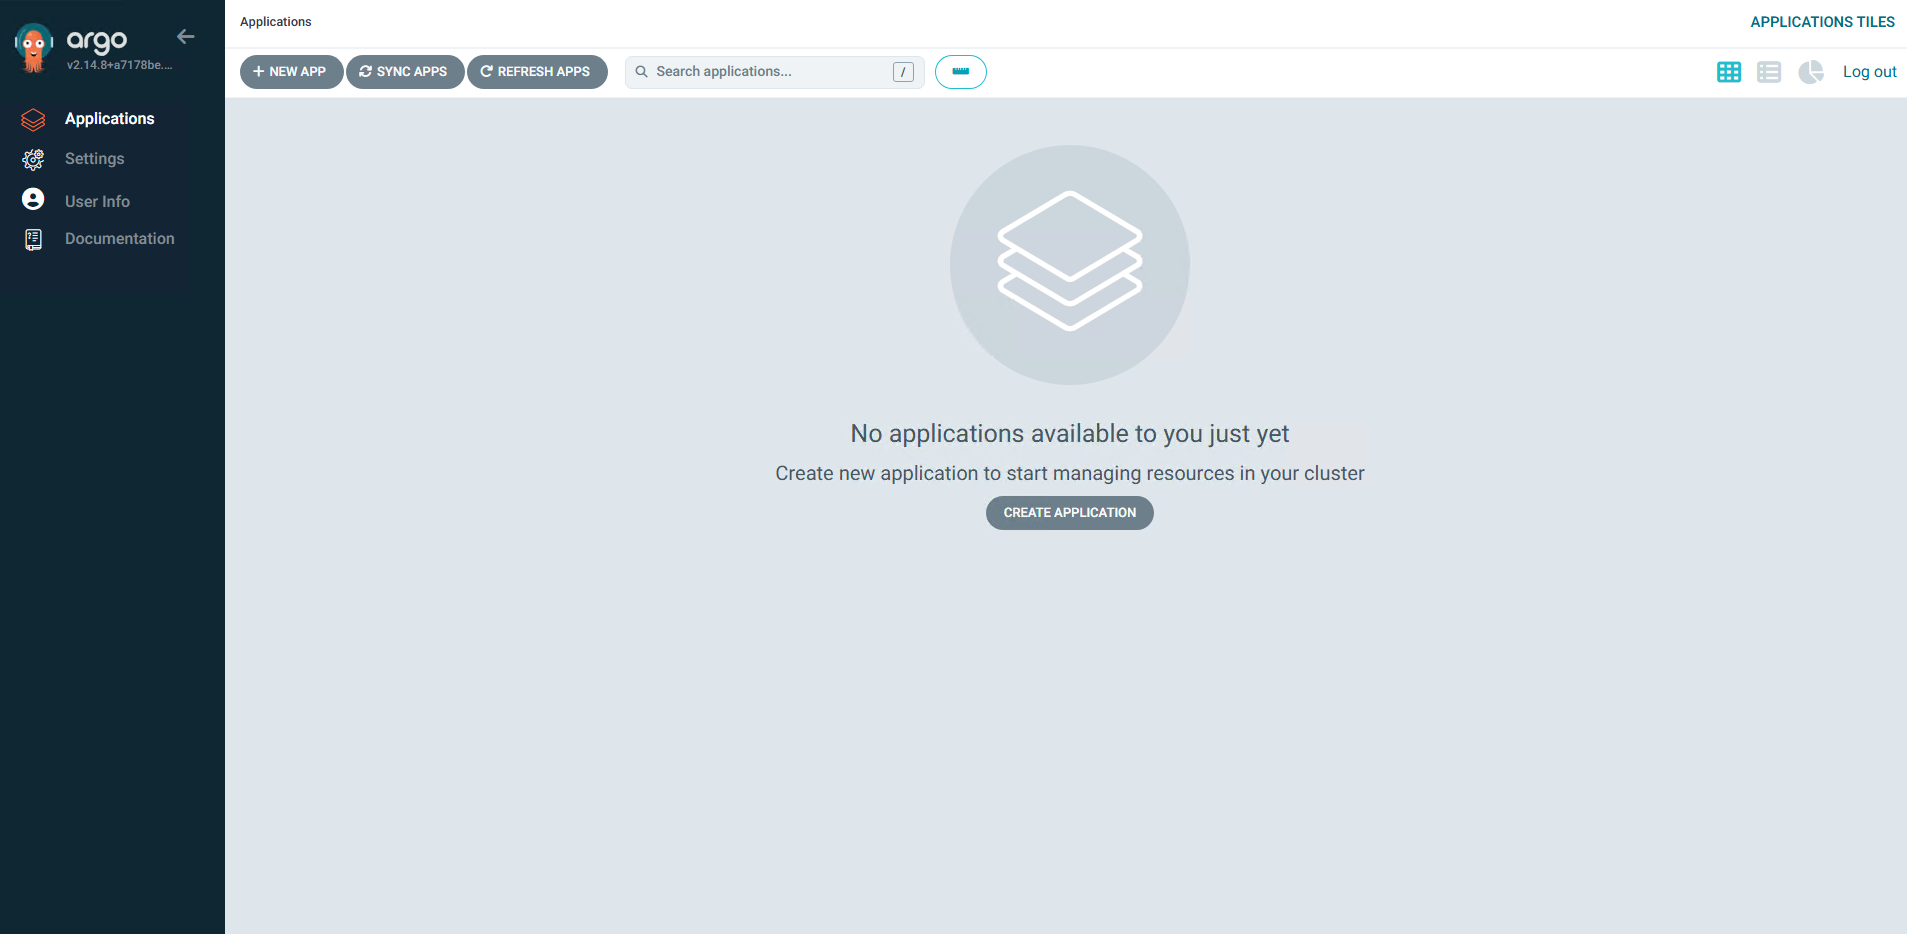Switch to the list view
This screenshot has width=1907, height=934.
coord(1768,72)
